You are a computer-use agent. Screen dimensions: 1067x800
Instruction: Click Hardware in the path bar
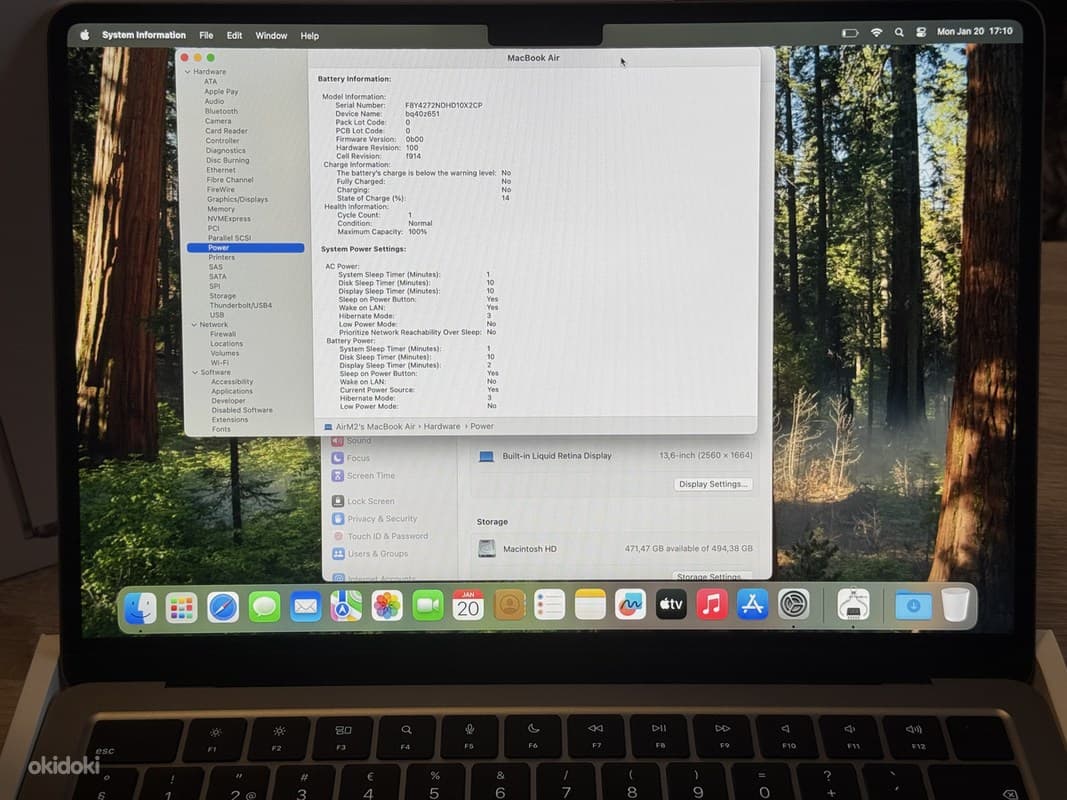(x=442, y=427)
